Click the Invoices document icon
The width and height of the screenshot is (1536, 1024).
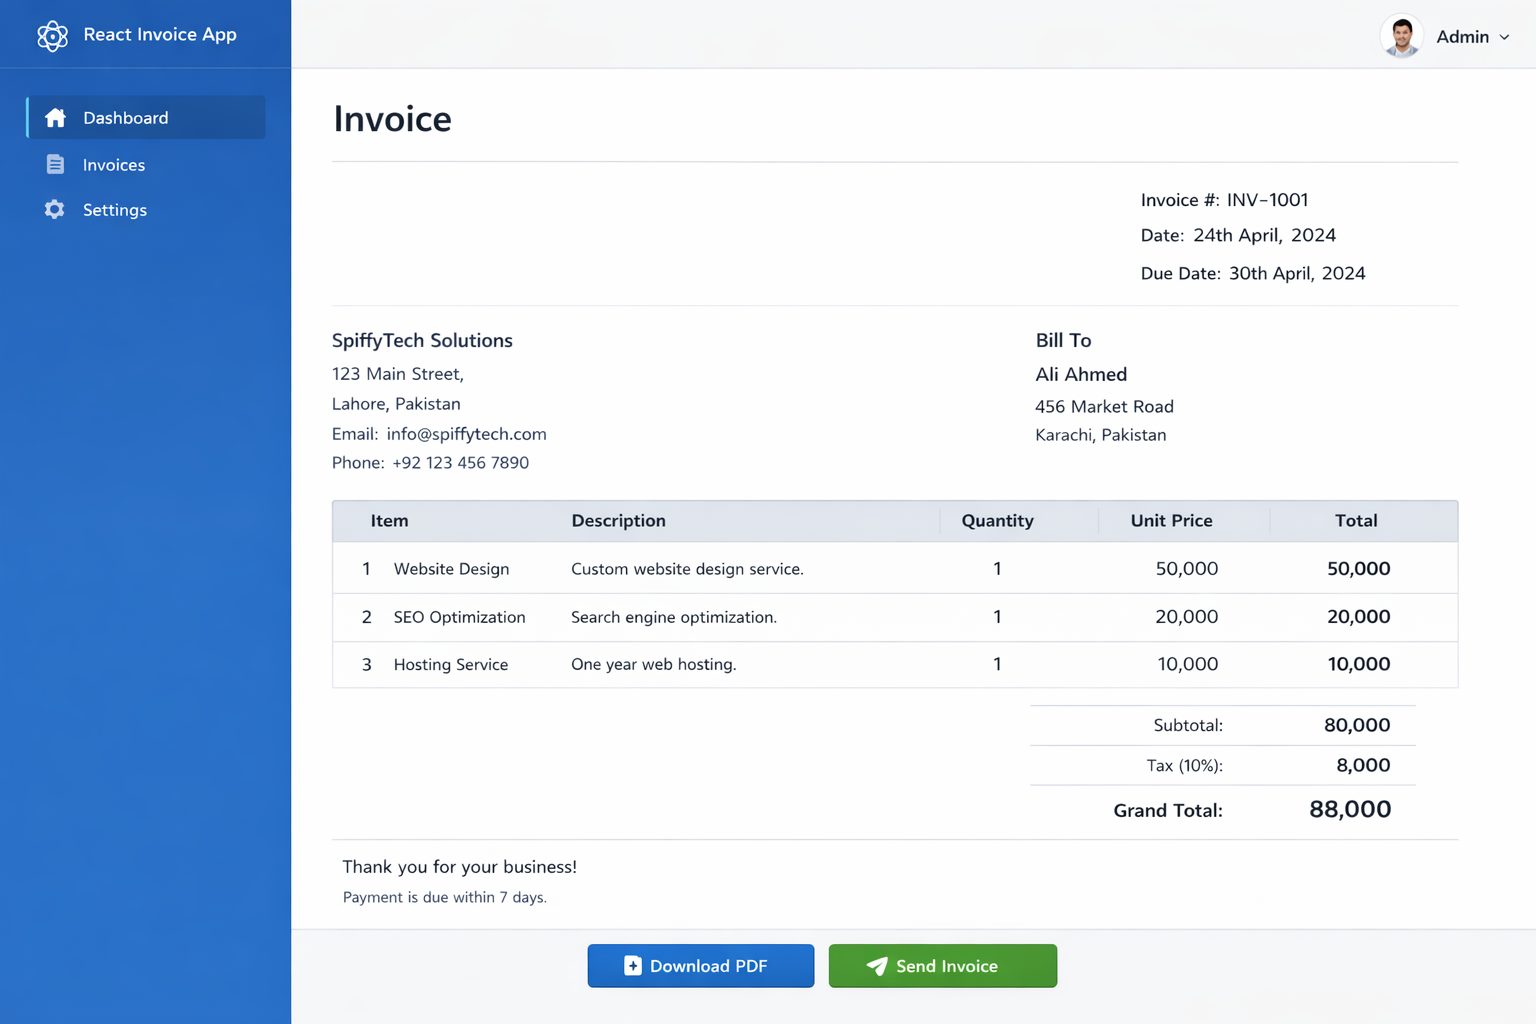(55, 165)
